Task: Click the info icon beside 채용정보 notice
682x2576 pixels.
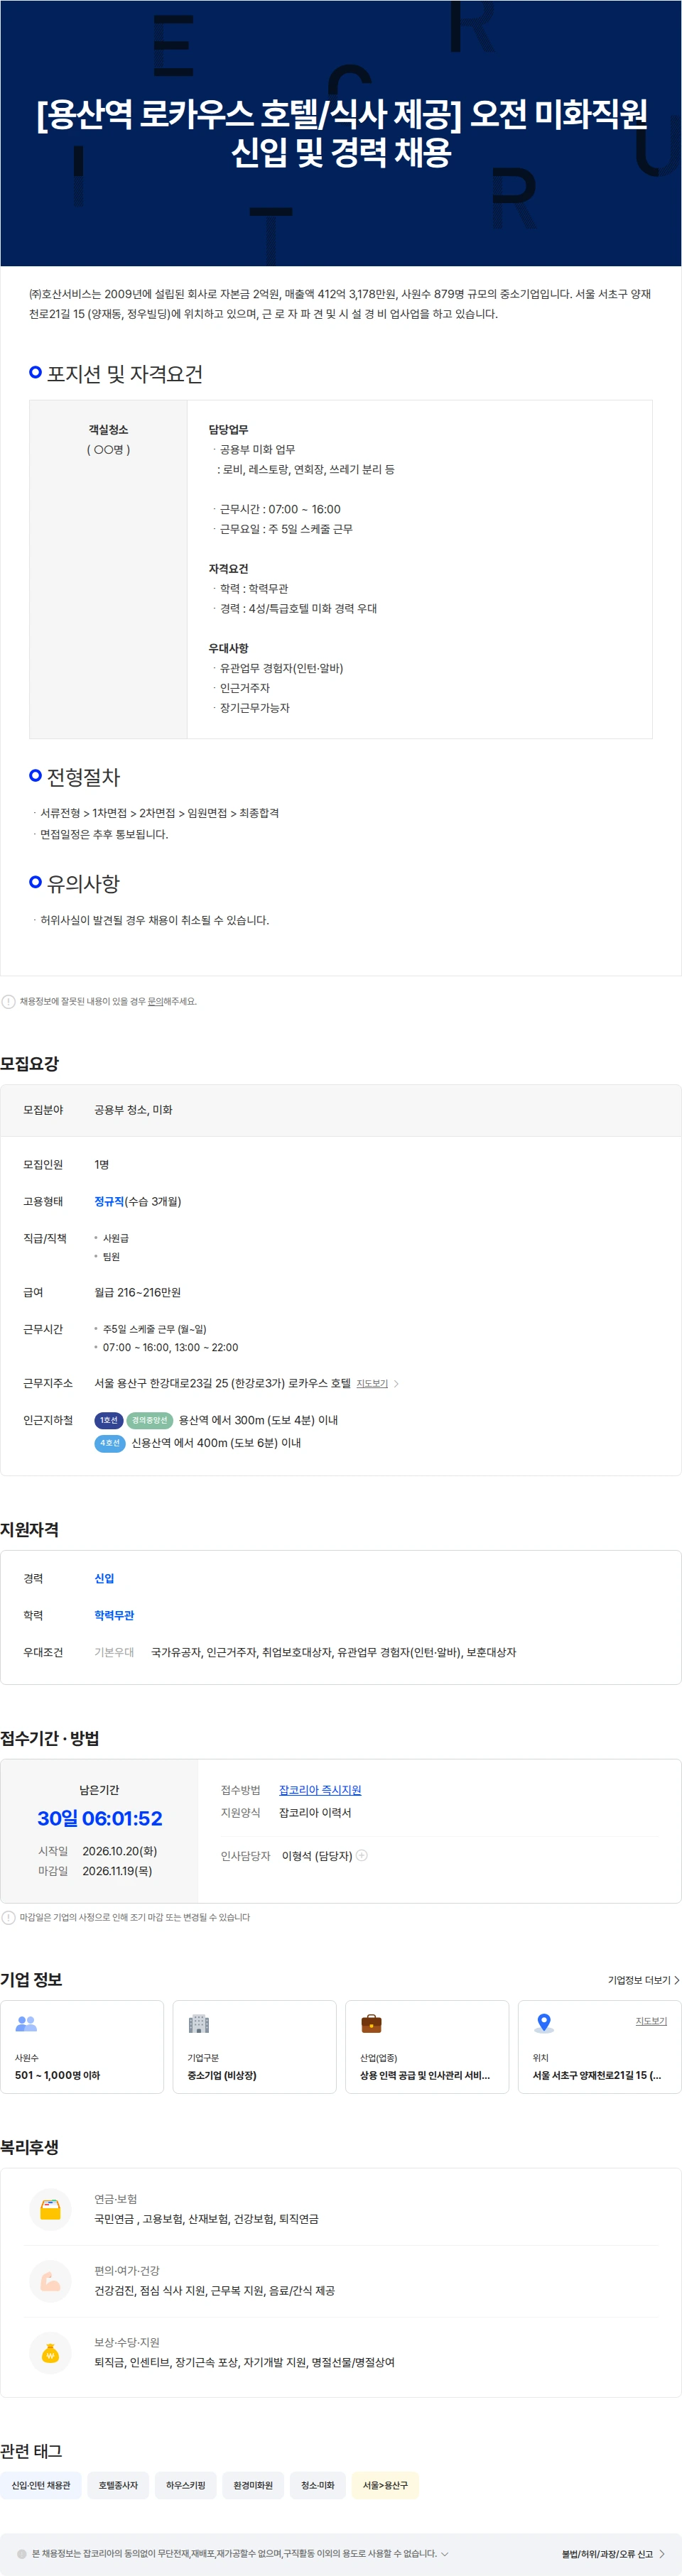Action: 8,1001
